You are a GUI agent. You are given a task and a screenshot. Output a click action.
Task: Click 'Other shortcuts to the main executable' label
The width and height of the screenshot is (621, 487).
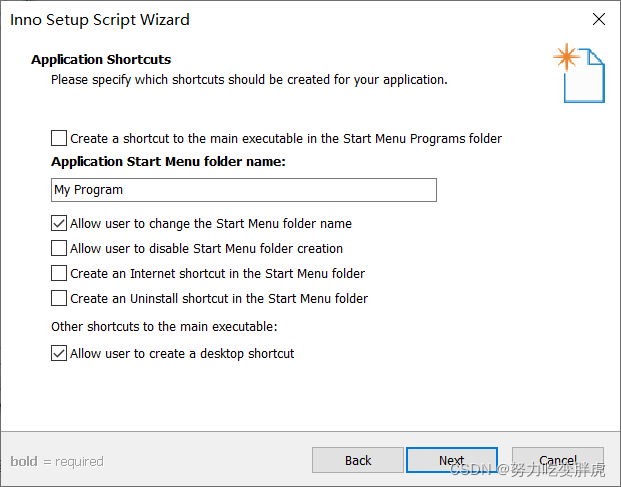pyautogui.click(x=164, y=327)
